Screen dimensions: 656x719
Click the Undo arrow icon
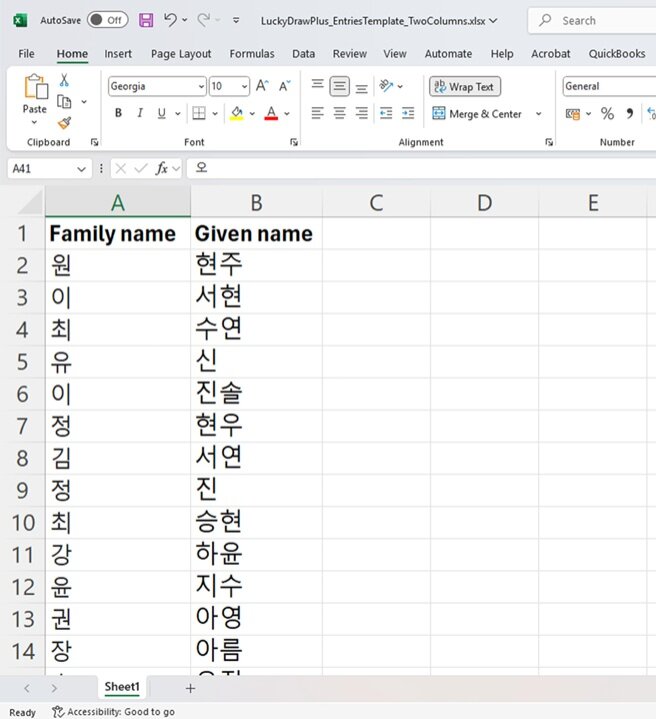click(171, 20)
